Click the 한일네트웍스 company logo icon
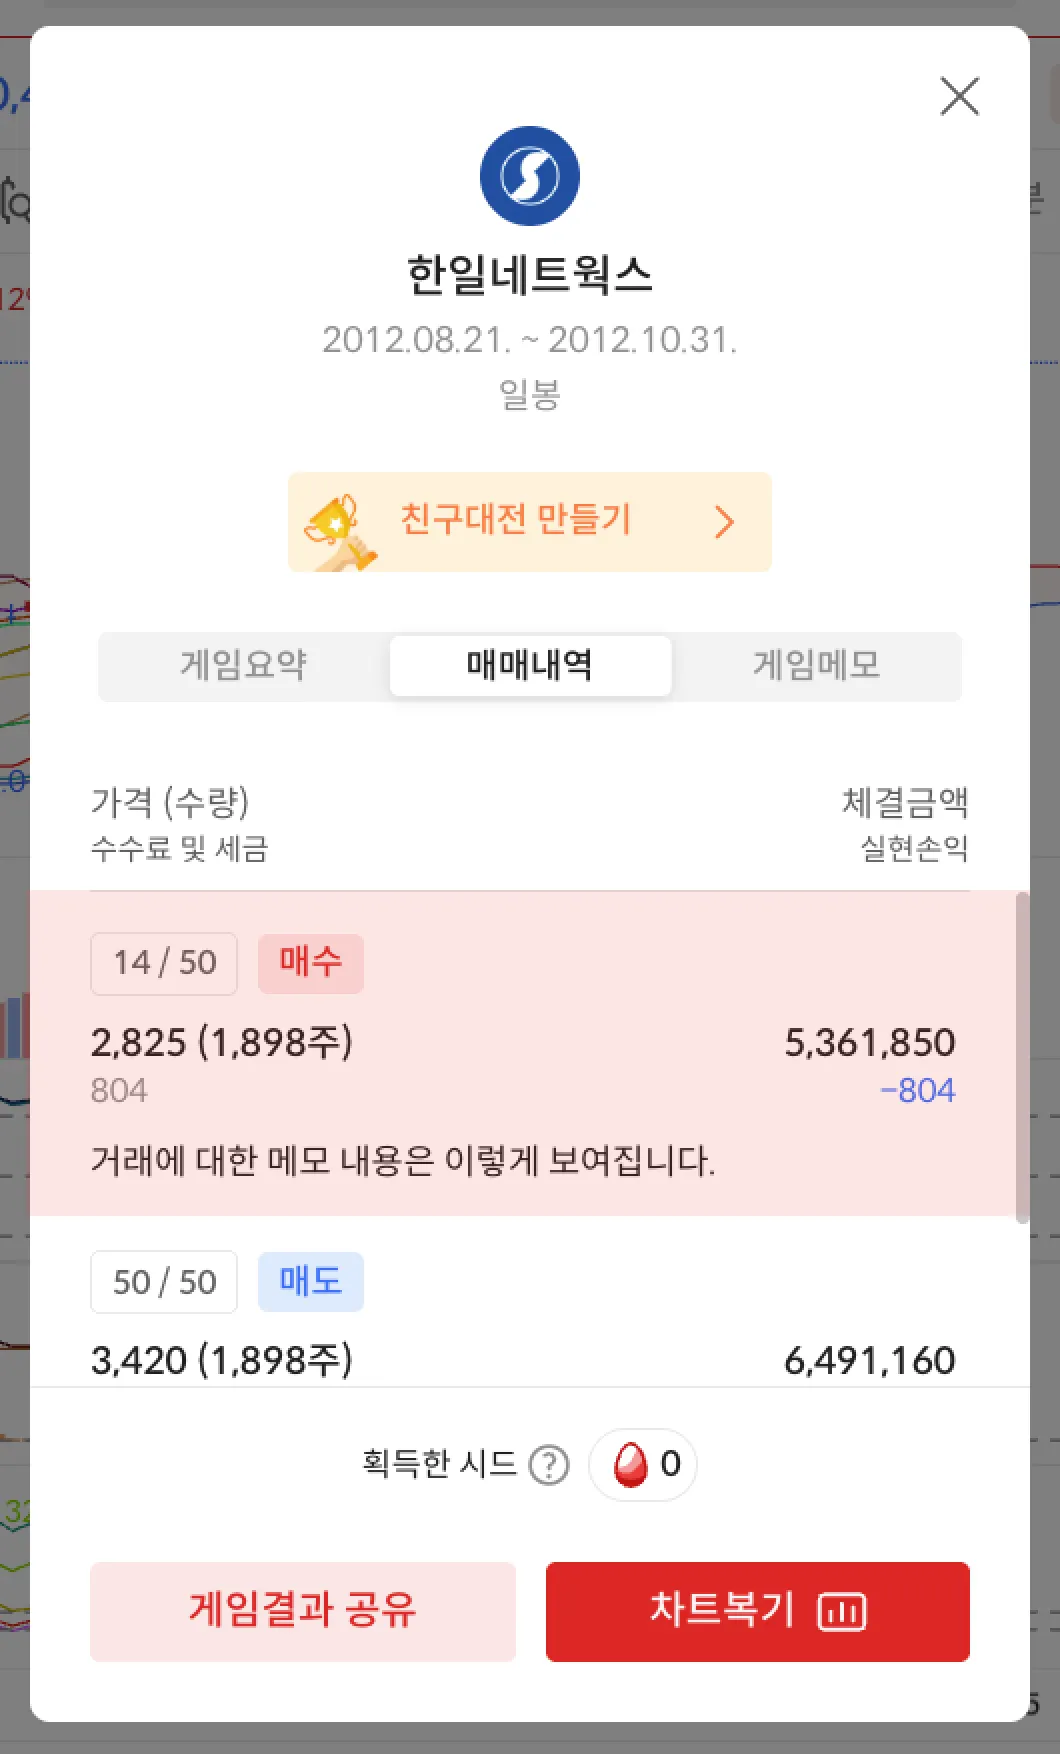 (530, 176)
